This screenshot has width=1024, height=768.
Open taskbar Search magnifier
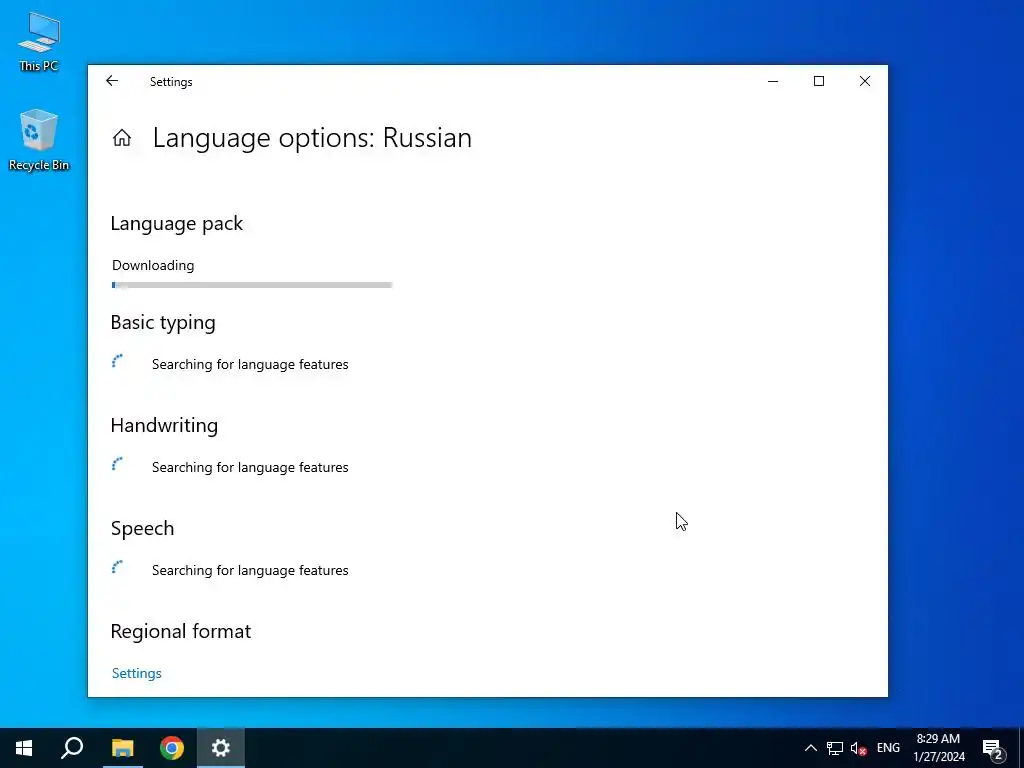click(72, 748)
